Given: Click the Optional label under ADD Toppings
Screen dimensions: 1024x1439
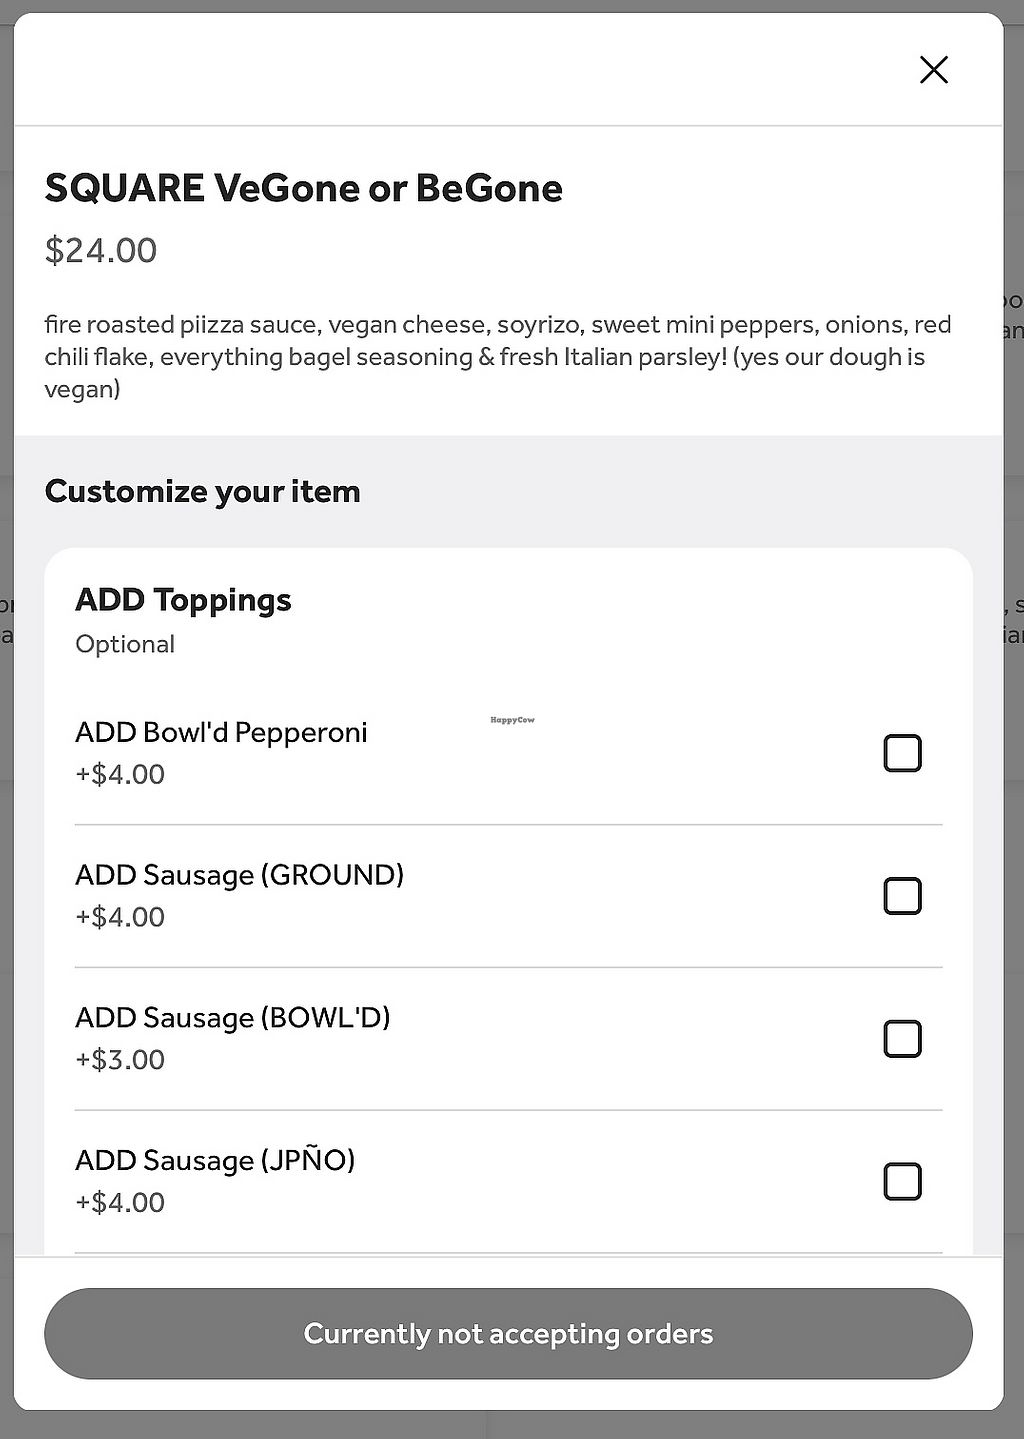Looking at the screenshot, I should [x=125, y=644].
